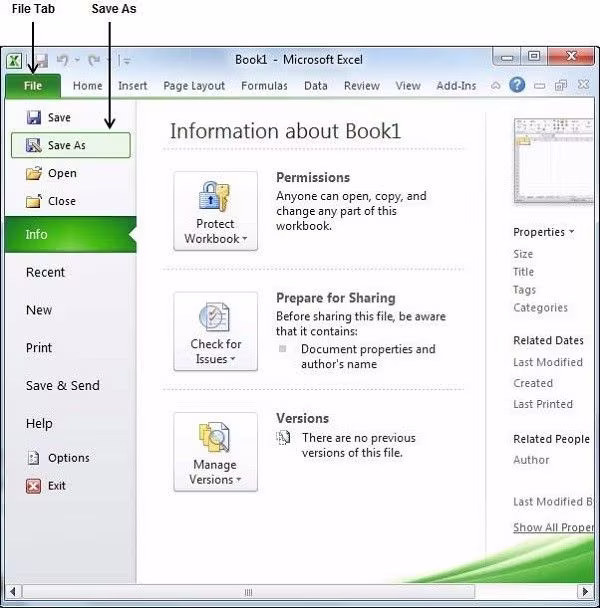Select the New section
600x608 pixels.
tap(71, 310)
